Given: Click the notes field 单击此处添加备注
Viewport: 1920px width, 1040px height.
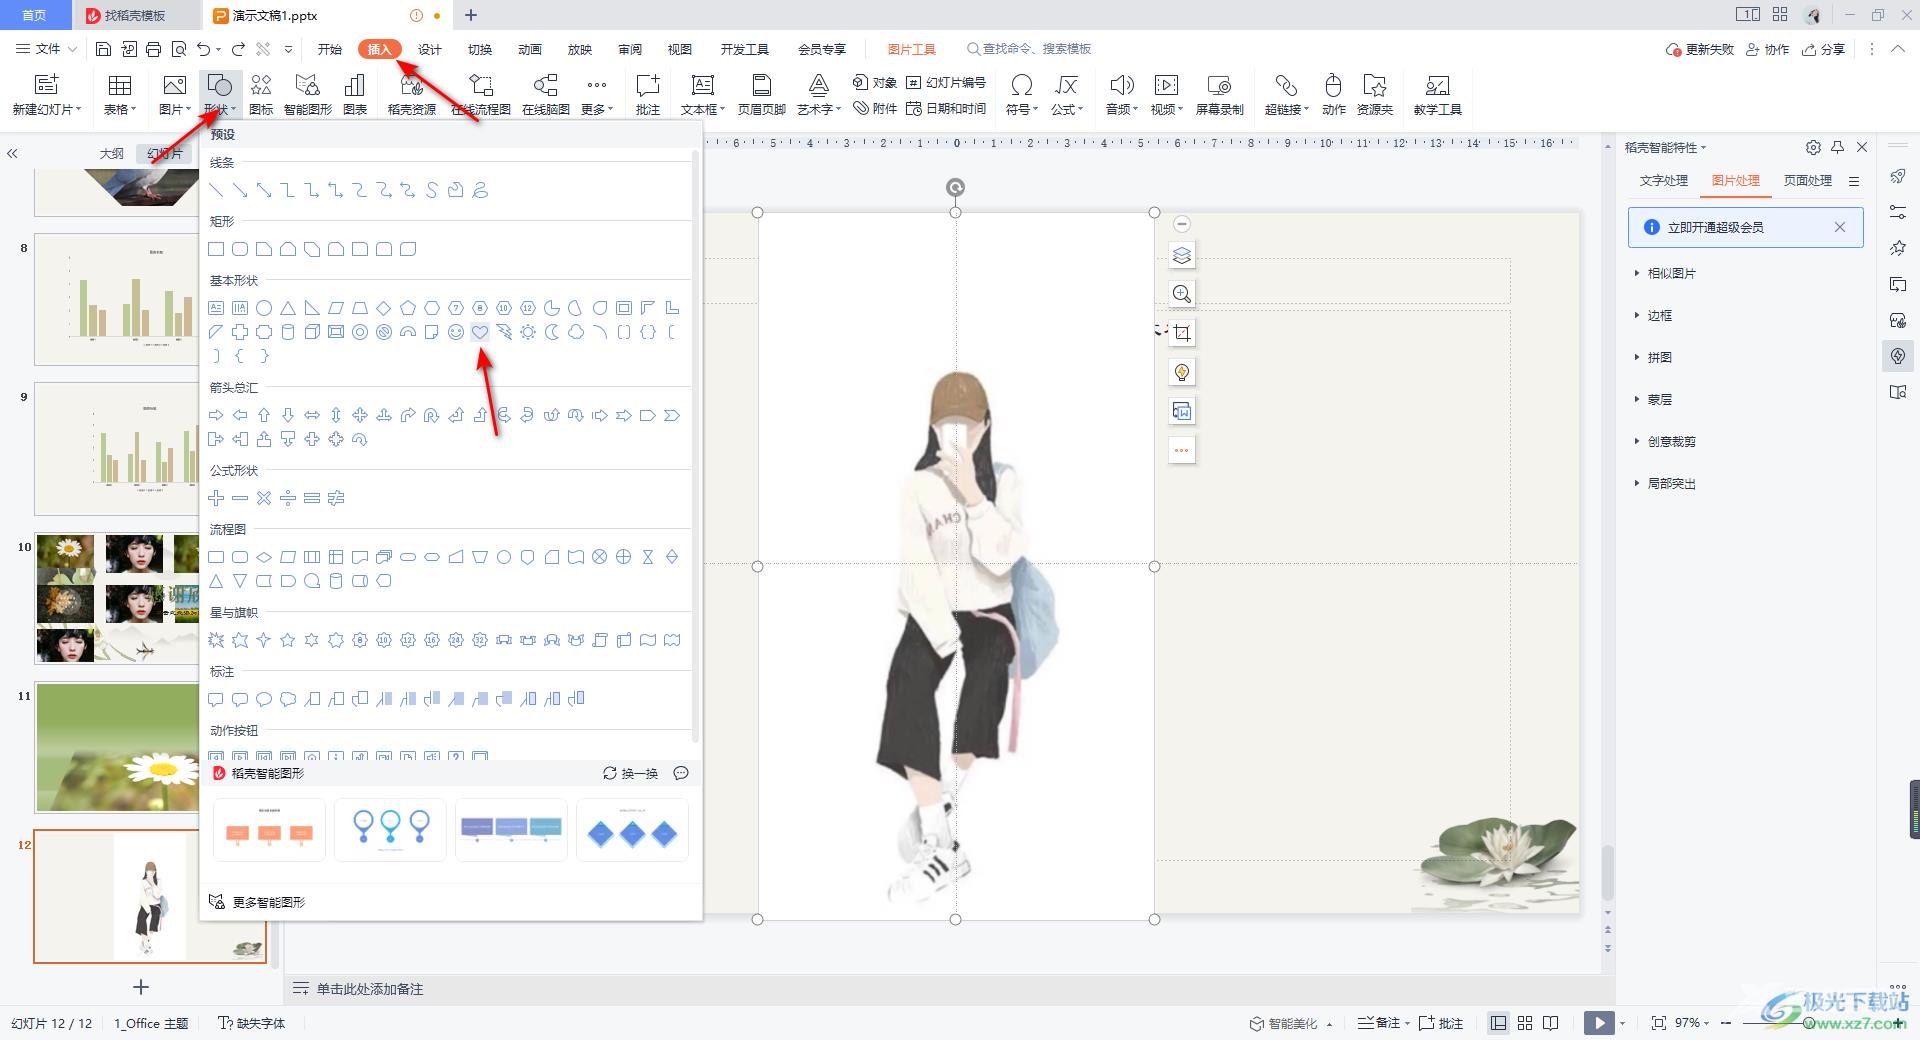Looking at the screenshot, I should click(370, 989).
